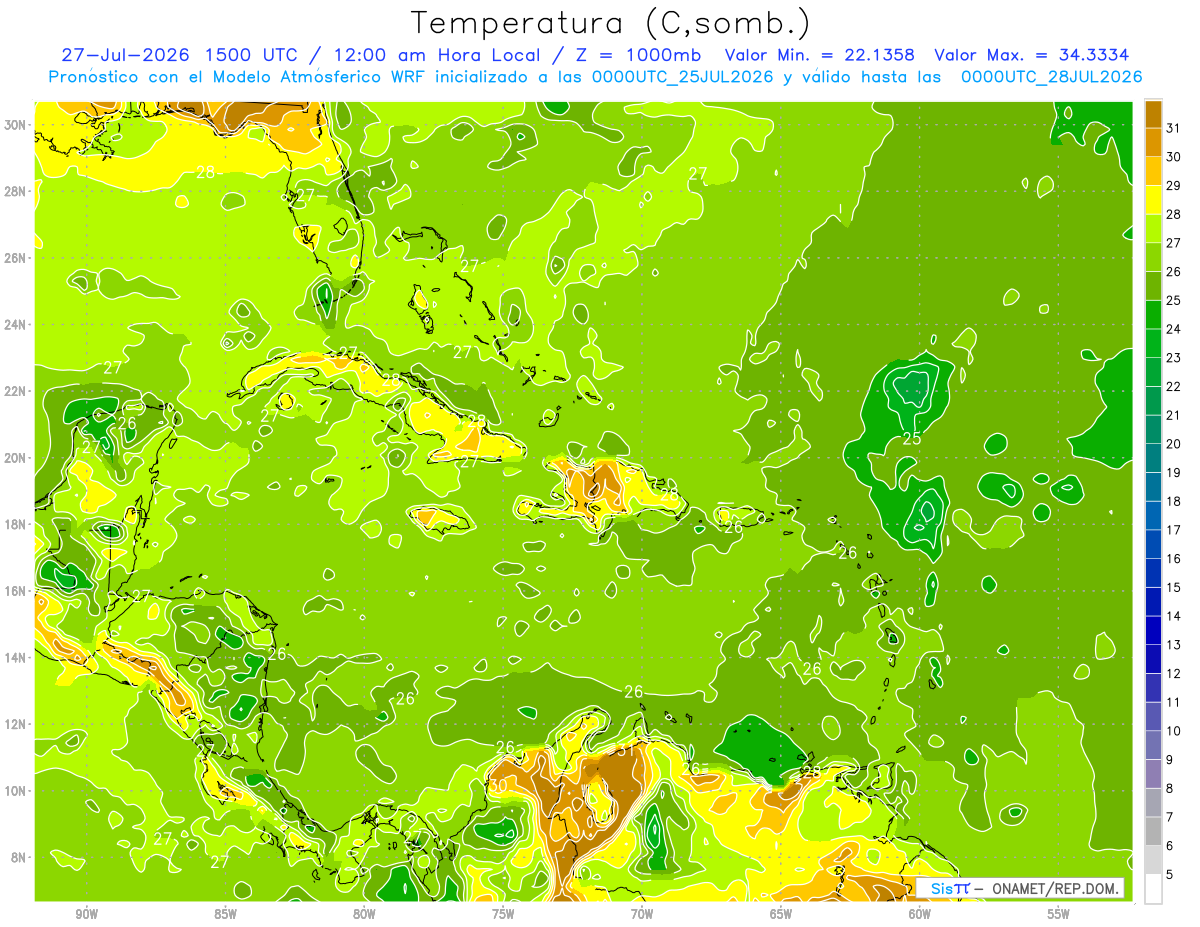
Task: Pick the gray swatch between legend values 6 and 7
Action: (x=1153, y=831)
